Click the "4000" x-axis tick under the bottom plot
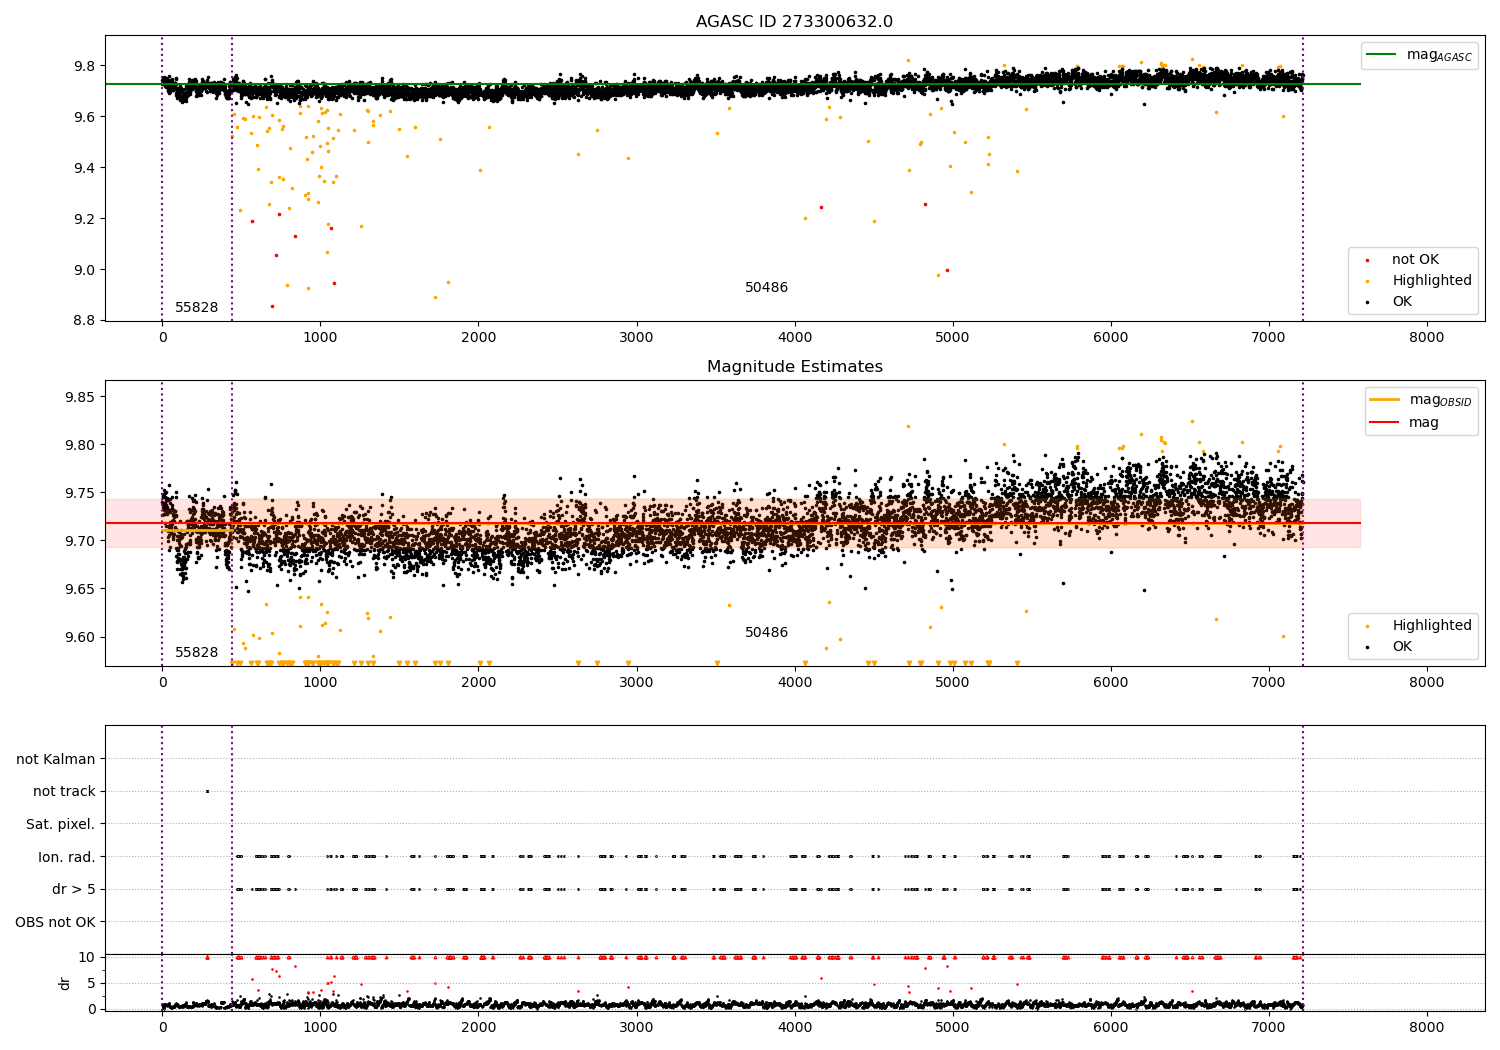 click(x=795, y=1028)
